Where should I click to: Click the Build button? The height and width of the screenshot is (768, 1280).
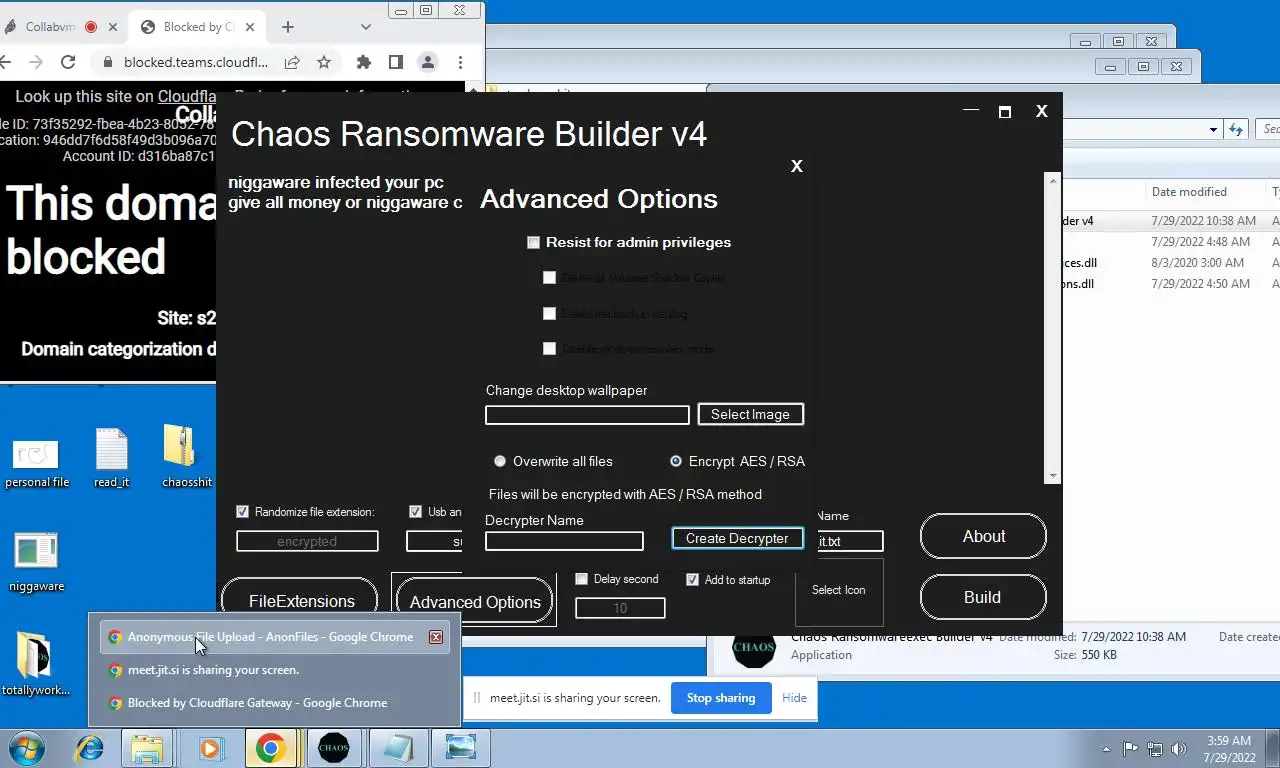pos(983,598)
